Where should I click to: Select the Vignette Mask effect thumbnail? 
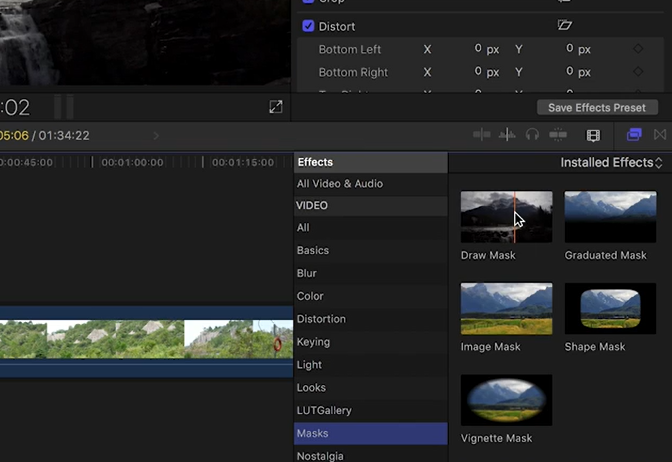(506, 400)
